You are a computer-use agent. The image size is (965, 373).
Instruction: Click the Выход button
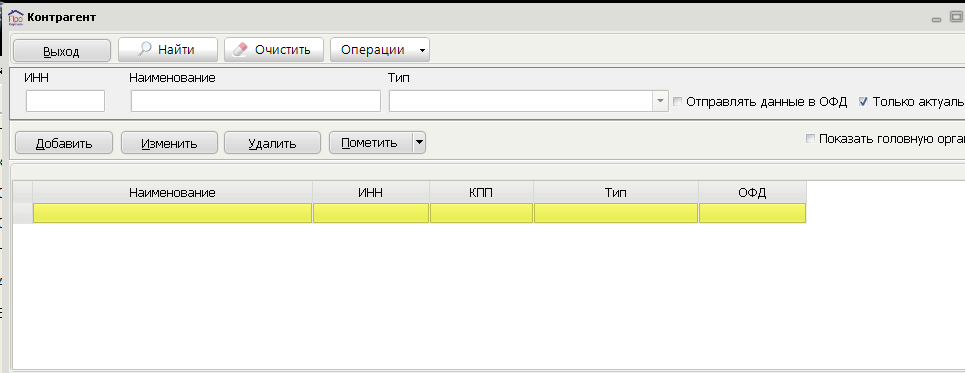tap(62, 51)
